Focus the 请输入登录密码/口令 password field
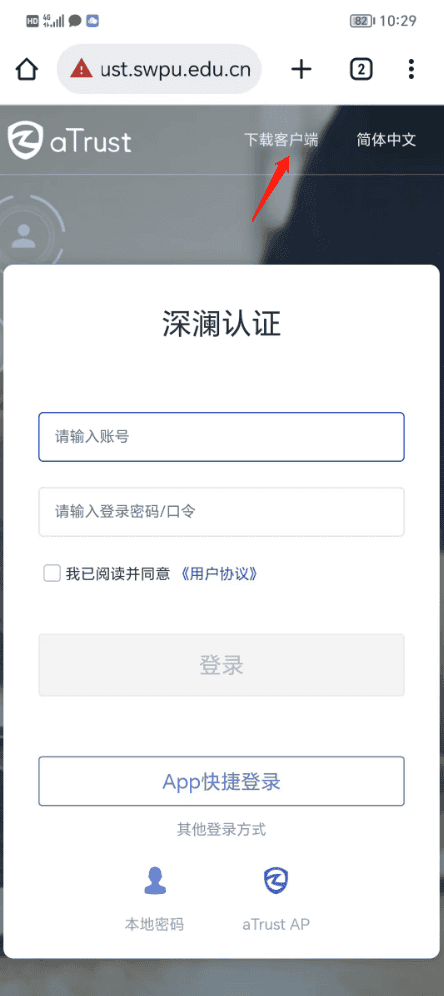Screen dimensions: 444x996 [x=221, y=512]
